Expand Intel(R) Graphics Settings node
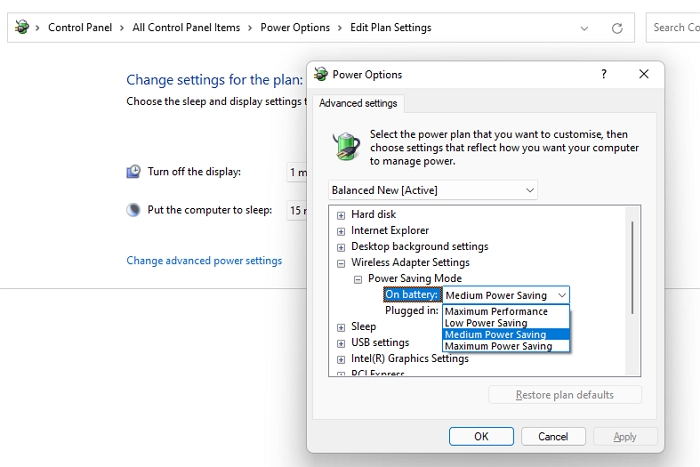Screen dimensions: 700x467 [341, 360]
